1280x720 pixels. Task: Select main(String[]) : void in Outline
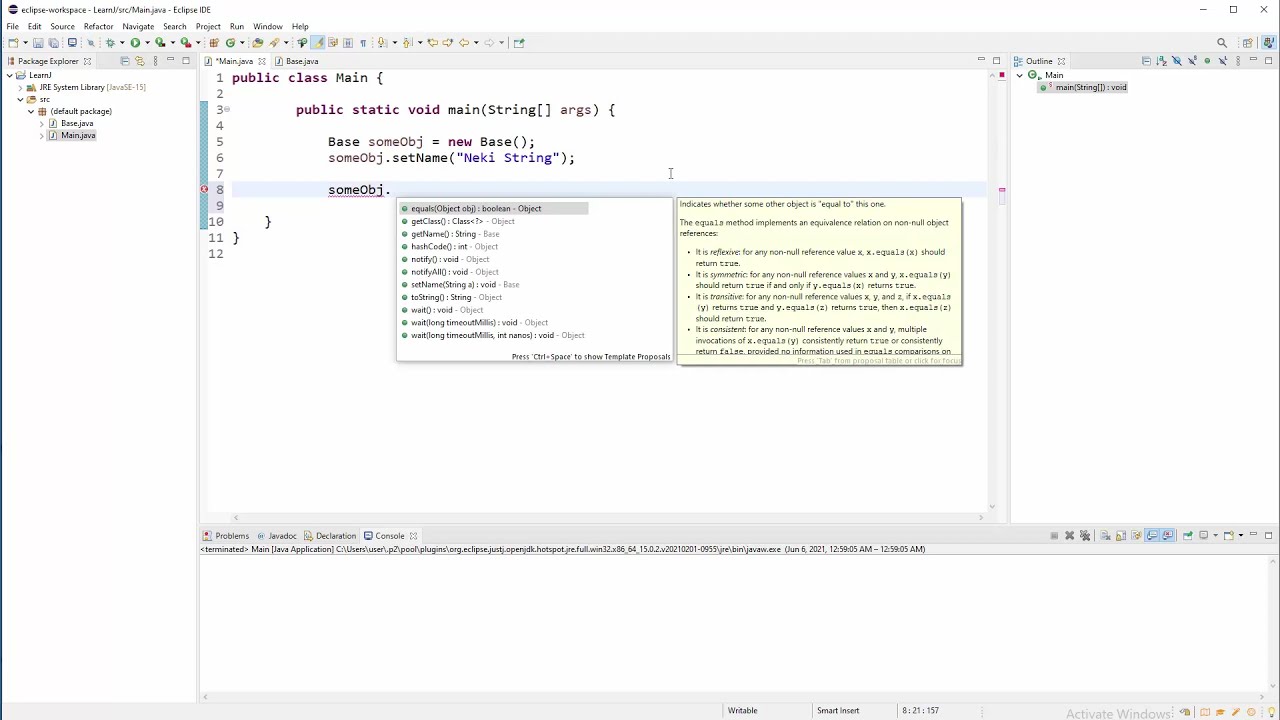coord(1084,88)
